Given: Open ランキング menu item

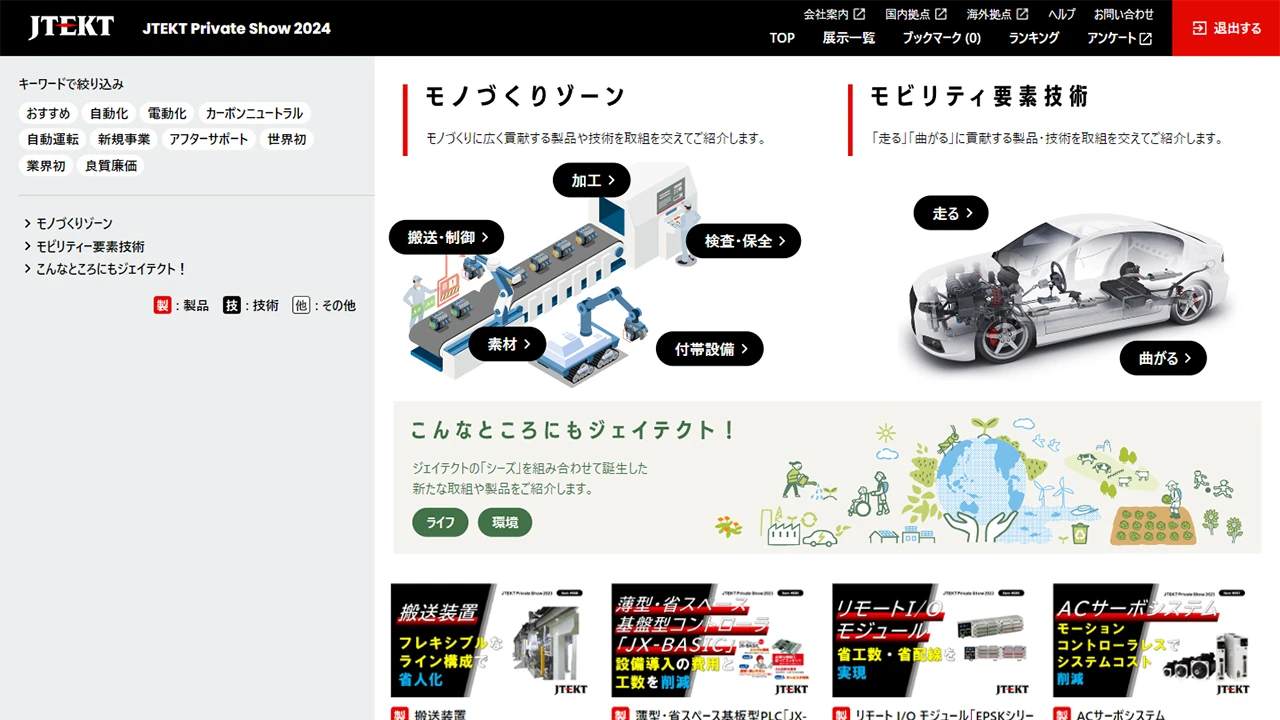Looking at the screenshot, I should [1034, 38].
